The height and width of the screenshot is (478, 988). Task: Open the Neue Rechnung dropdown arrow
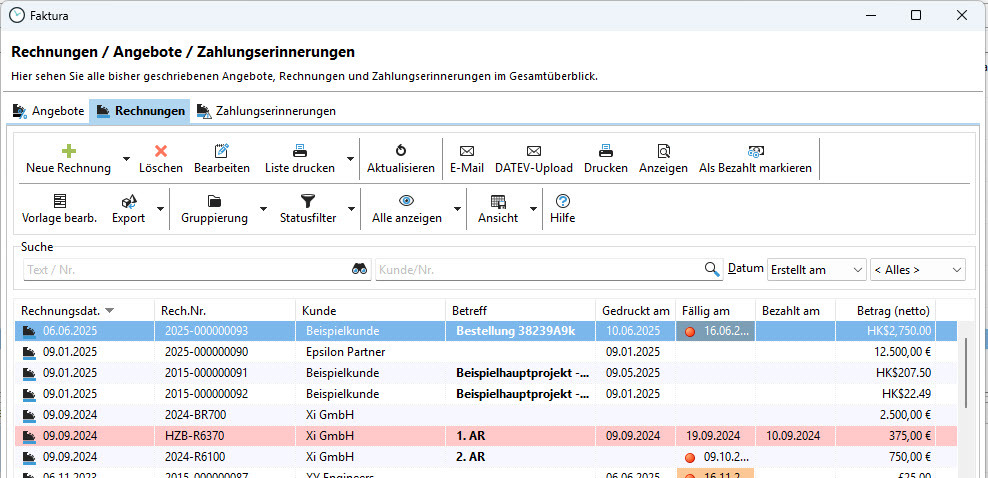(x=127, y=159)
